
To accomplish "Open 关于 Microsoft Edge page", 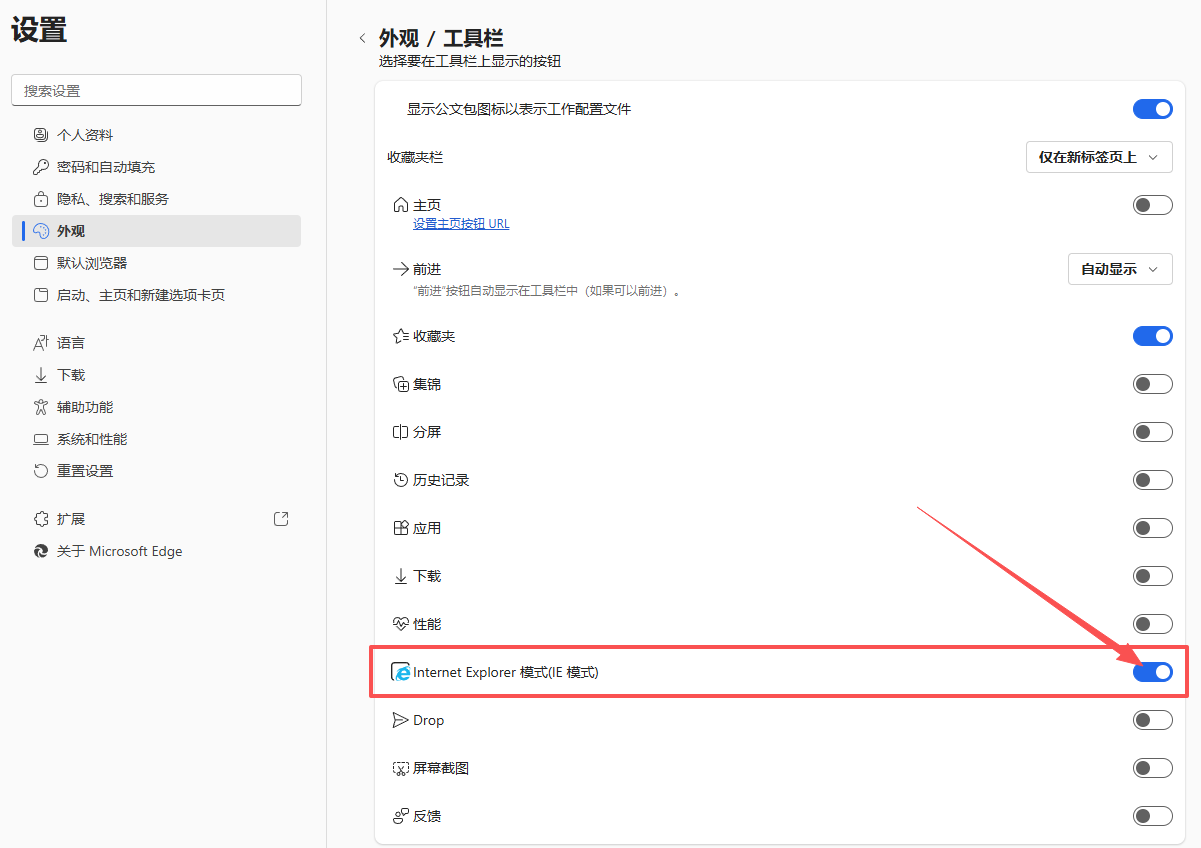I will (156, 551).
